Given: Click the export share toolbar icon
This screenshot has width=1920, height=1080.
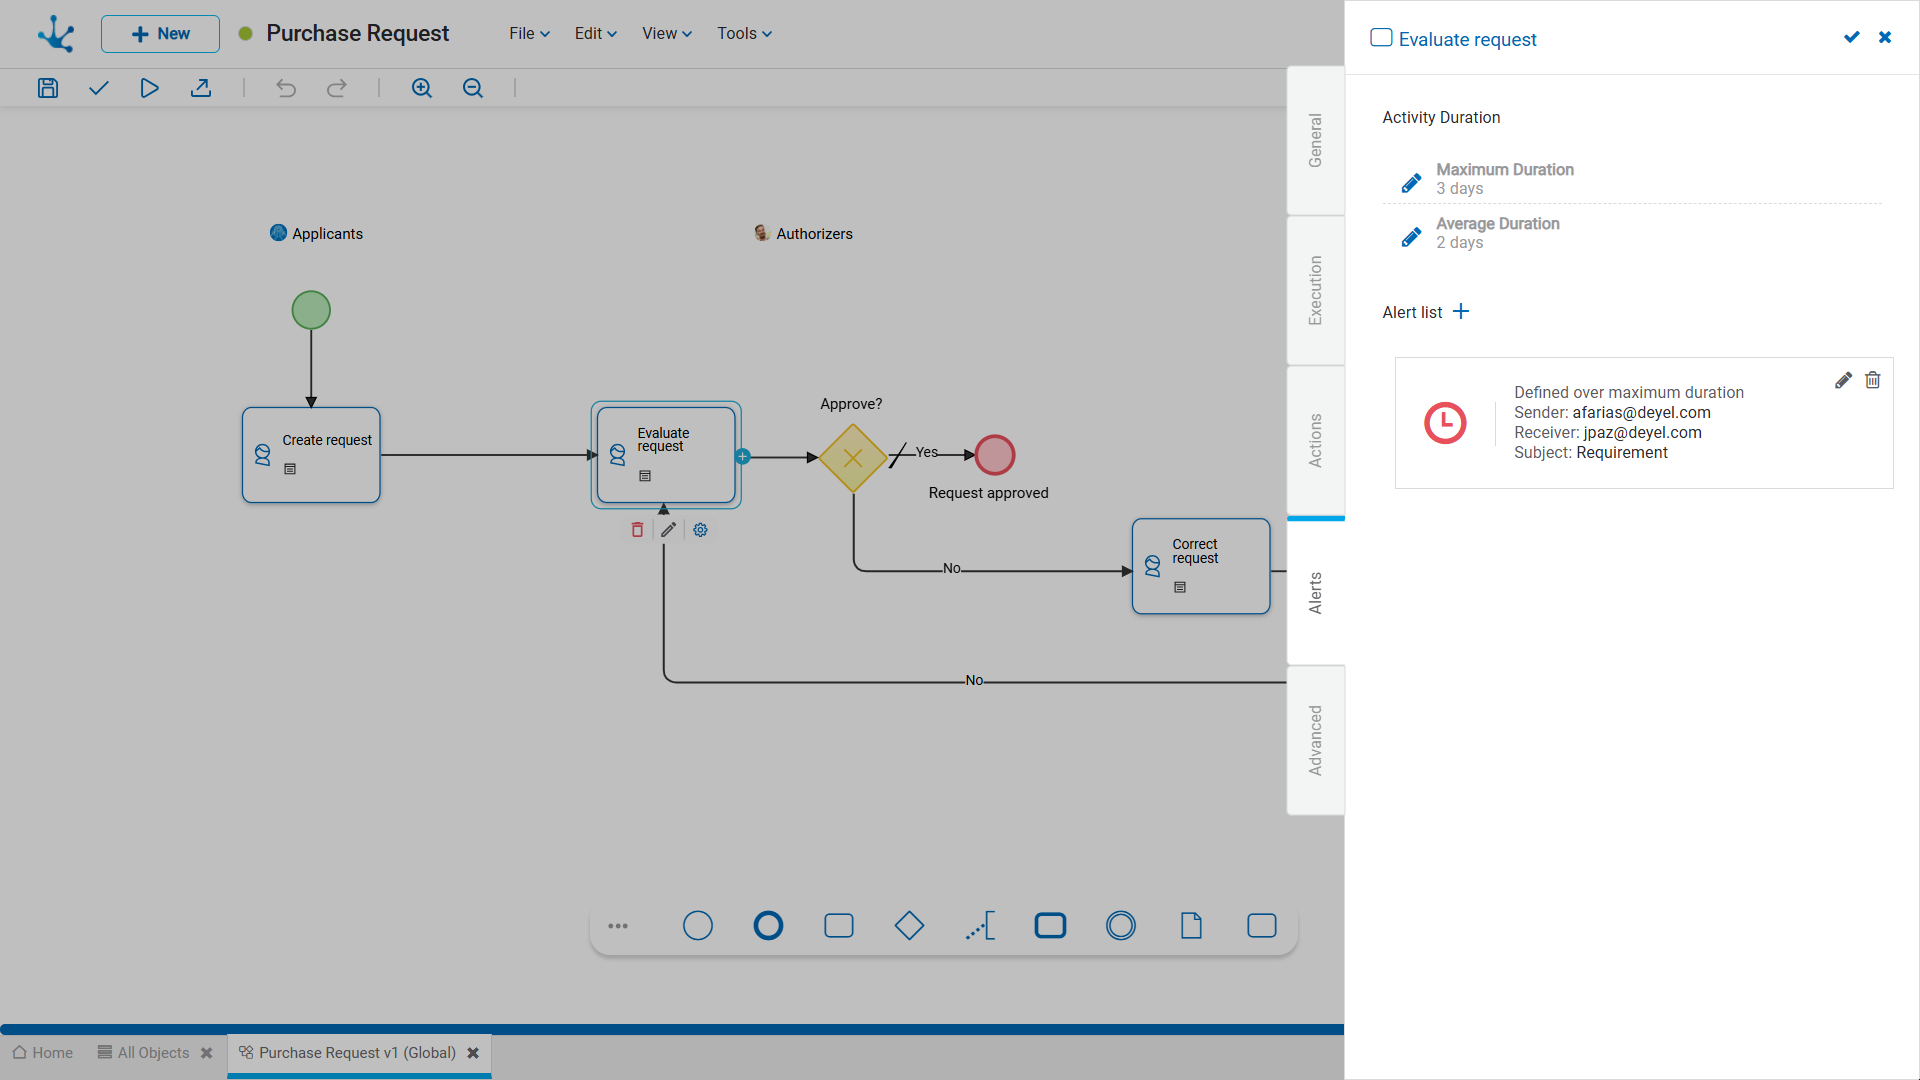Looking at the screenshot, I should 201,88.
